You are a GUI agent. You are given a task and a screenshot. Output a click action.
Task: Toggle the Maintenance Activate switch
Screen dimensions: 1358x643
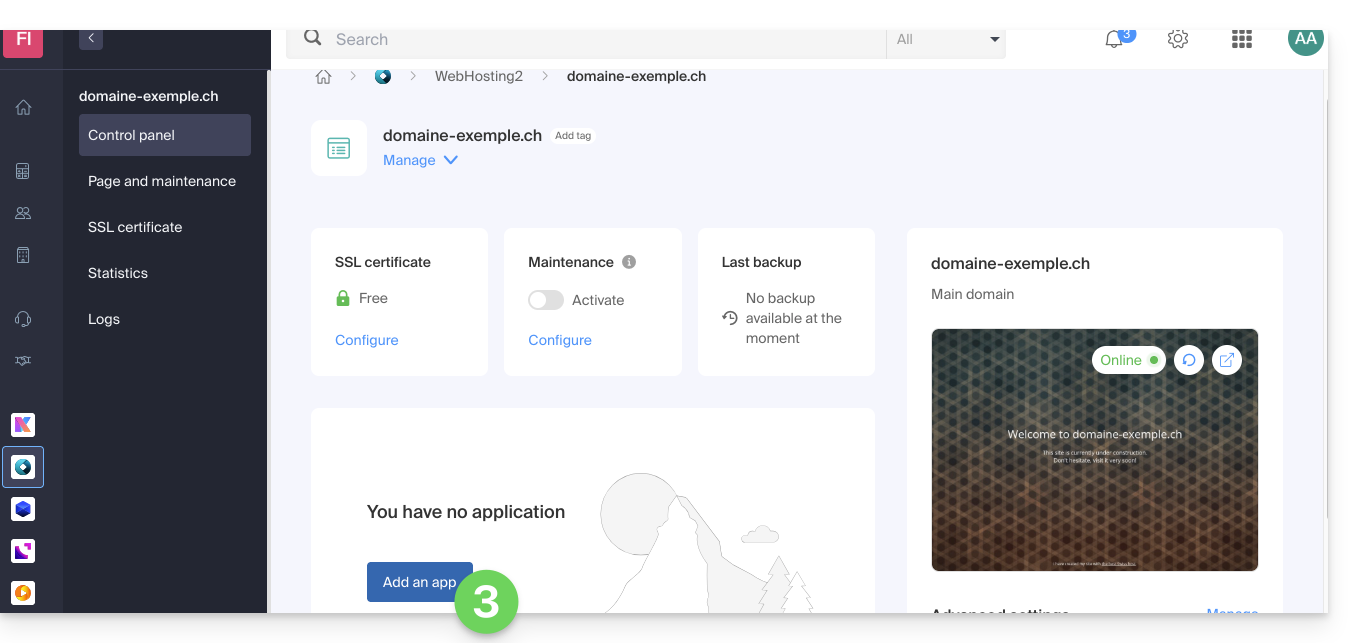point(546,300)
